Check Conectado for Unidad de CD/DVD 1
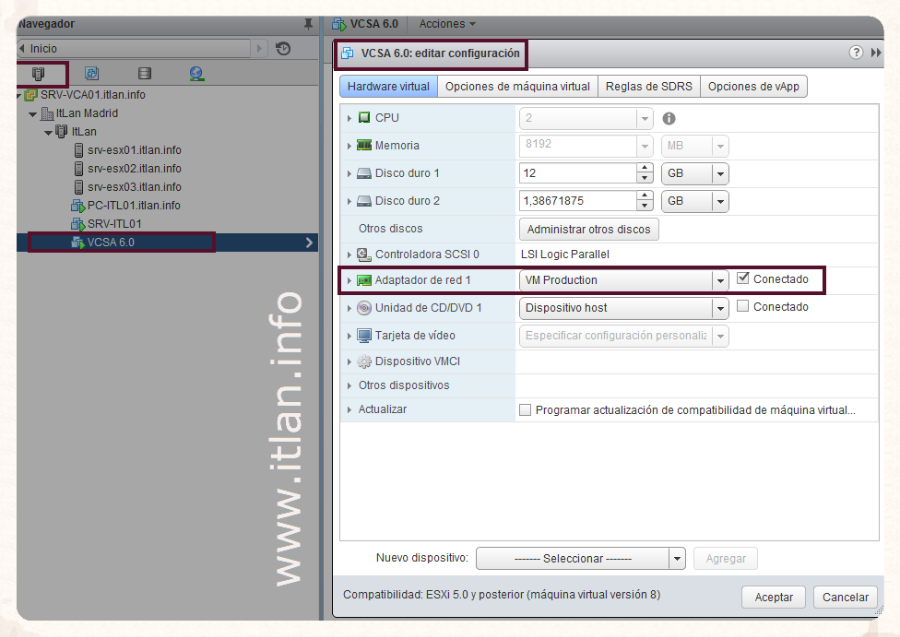 [x=743, y=307]
